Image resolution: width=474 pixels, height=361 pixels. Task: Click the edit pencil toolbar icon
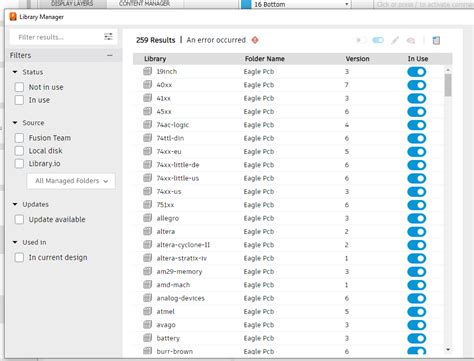pos(395,40)
